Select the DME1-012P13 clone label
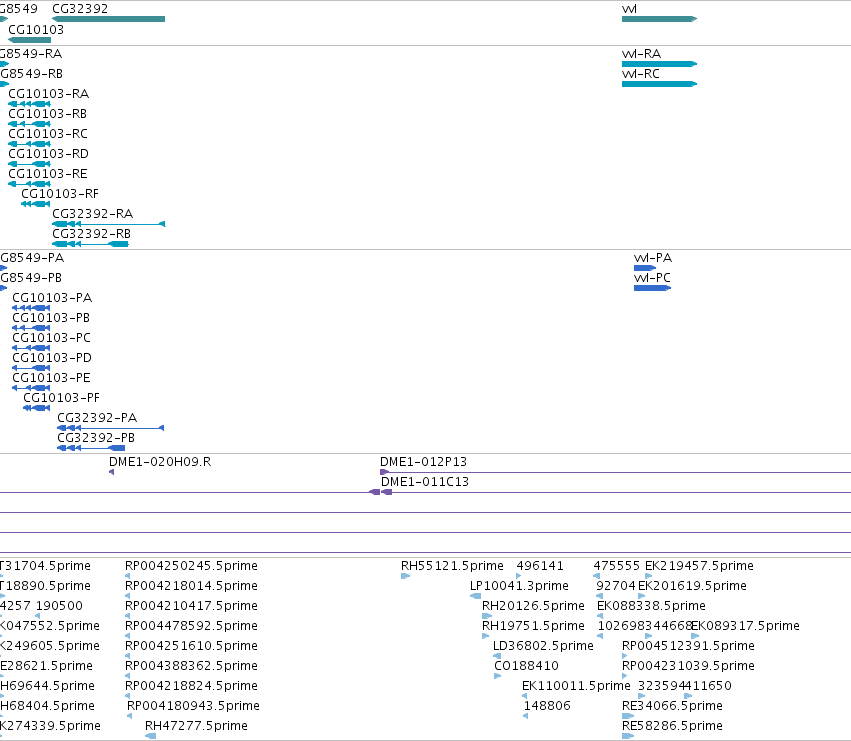The width and height of the screenshot is (851, 741). point(423,462)
